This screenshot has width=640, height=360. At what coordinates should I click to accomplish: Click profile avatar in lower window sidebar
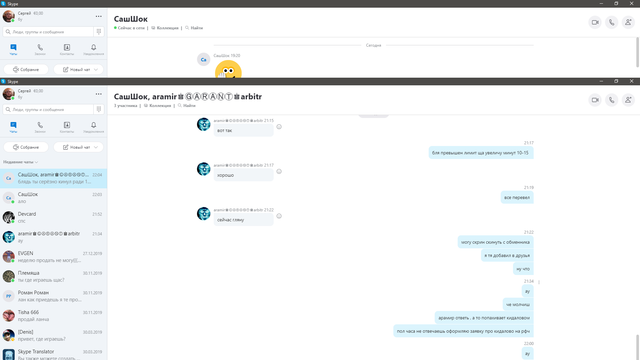9,94
